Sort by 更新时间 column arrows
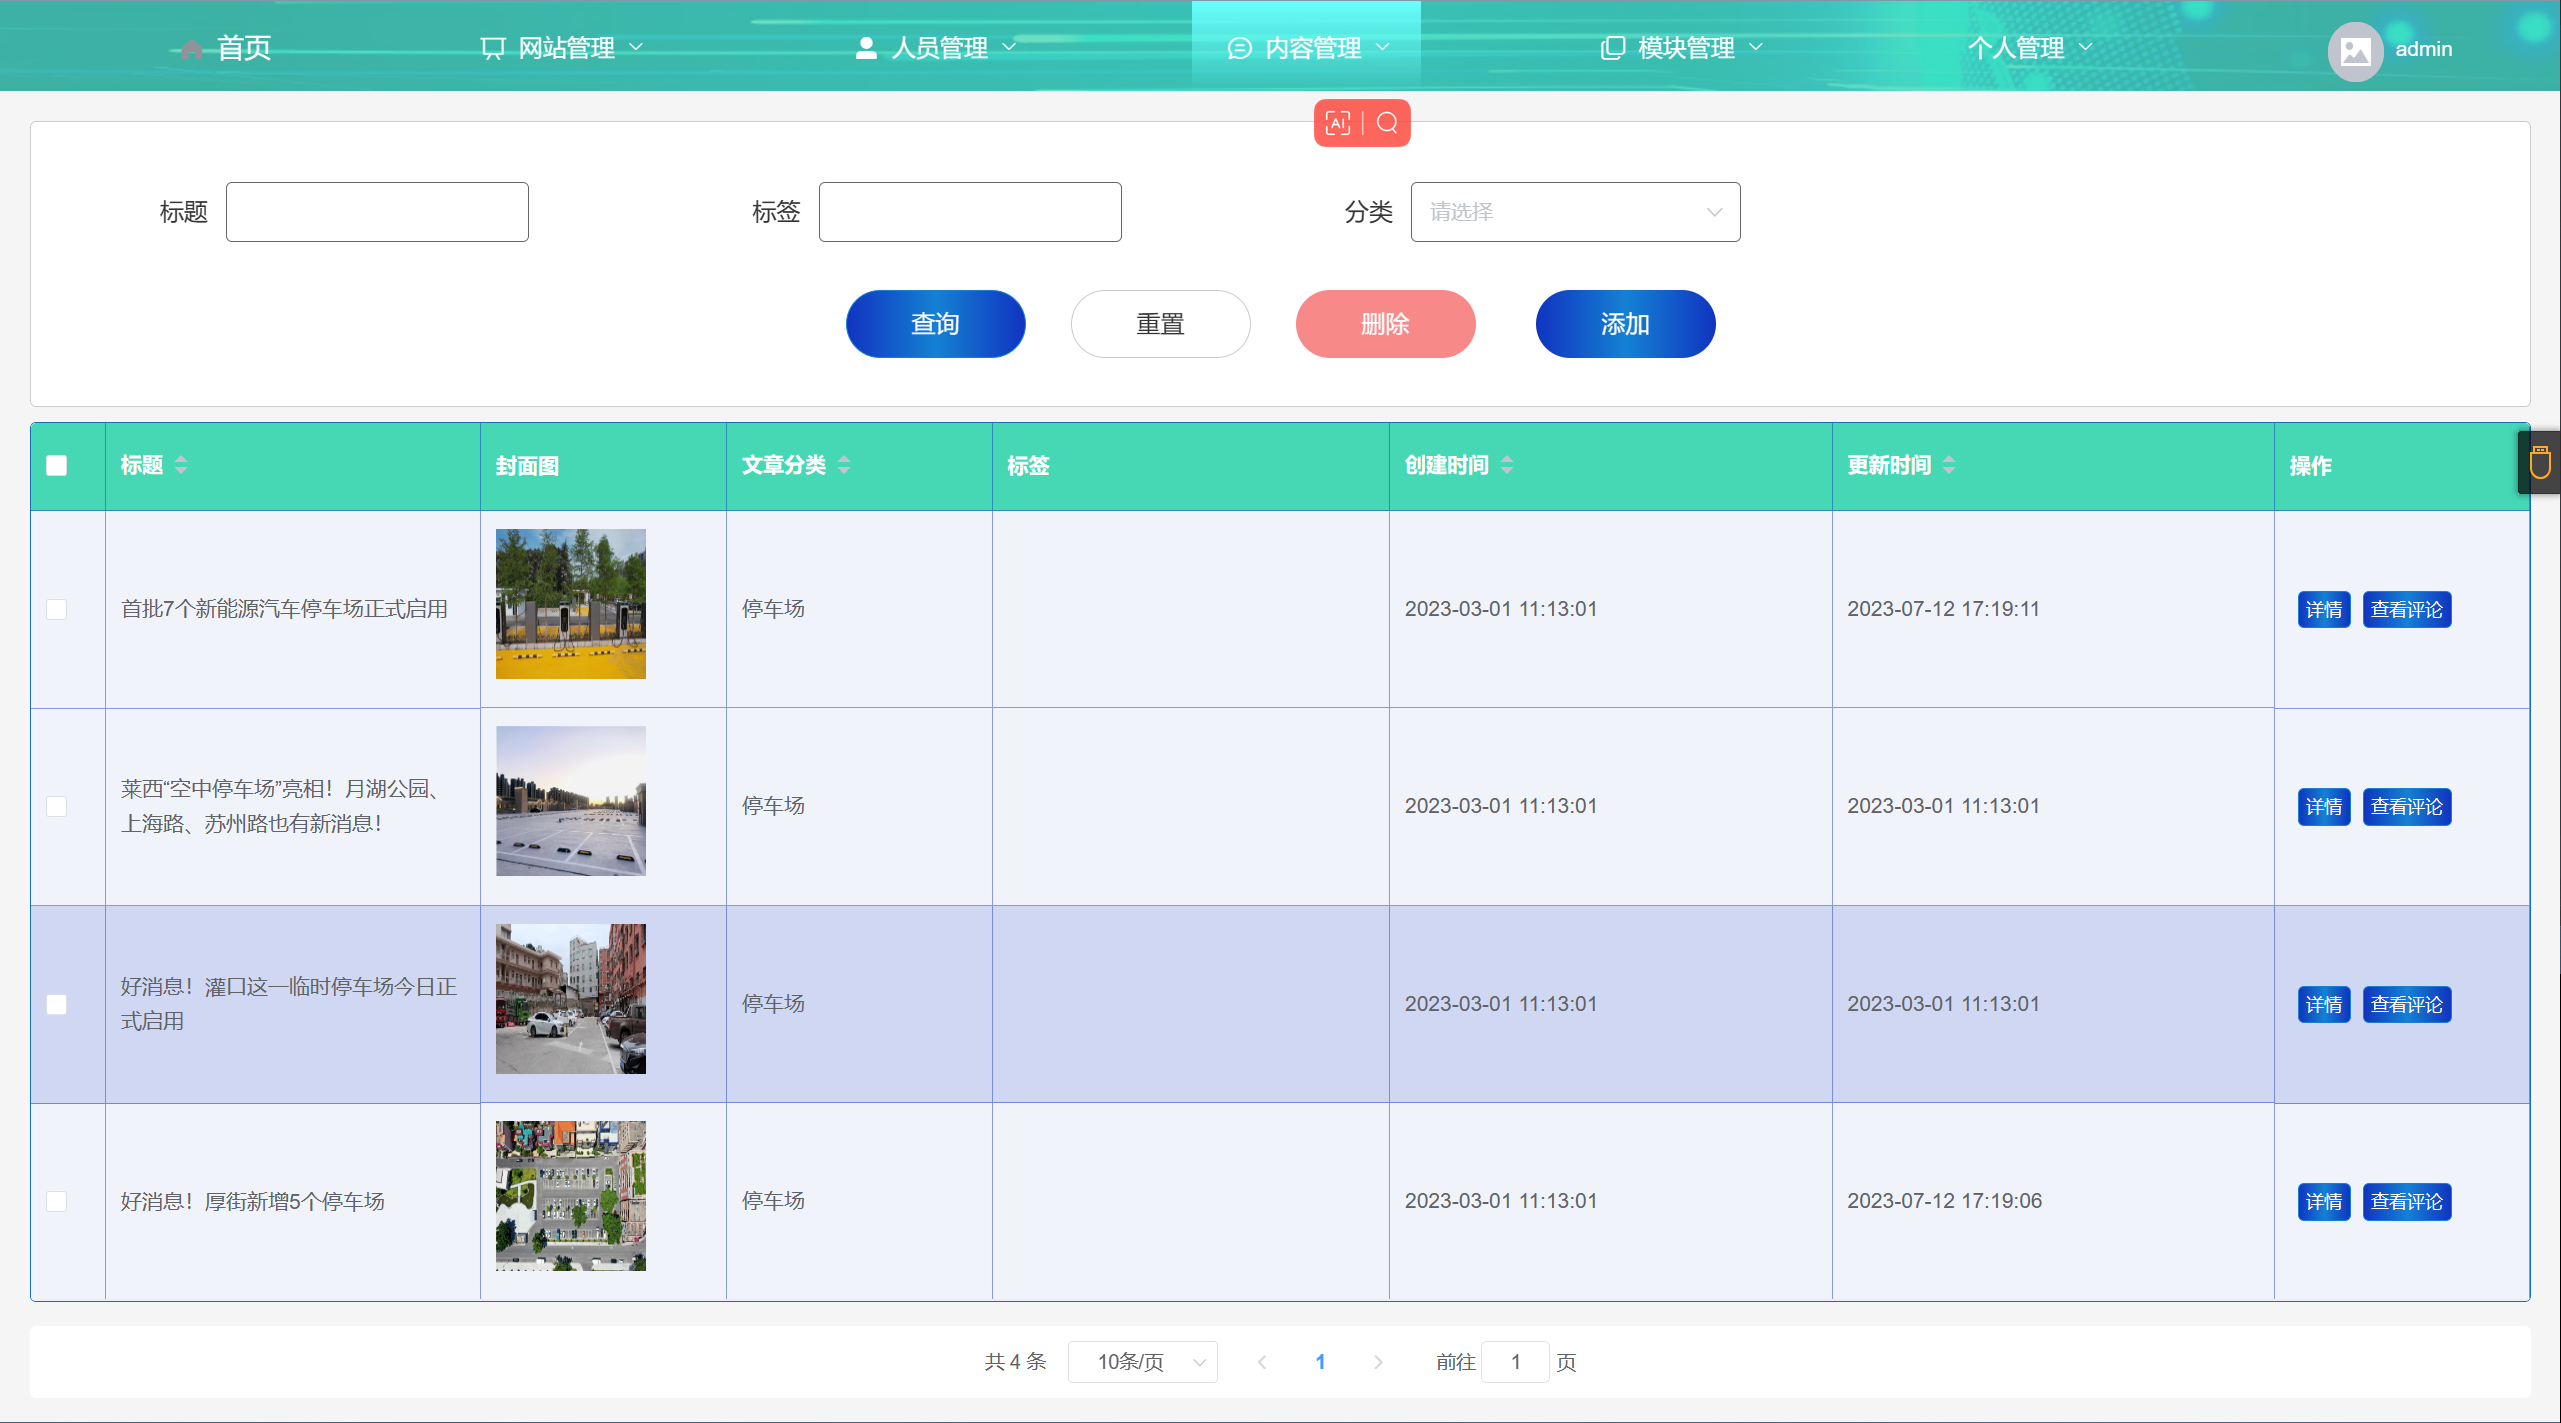This screenshot has height=1423, width=2561. click(x=1949, y=465)
